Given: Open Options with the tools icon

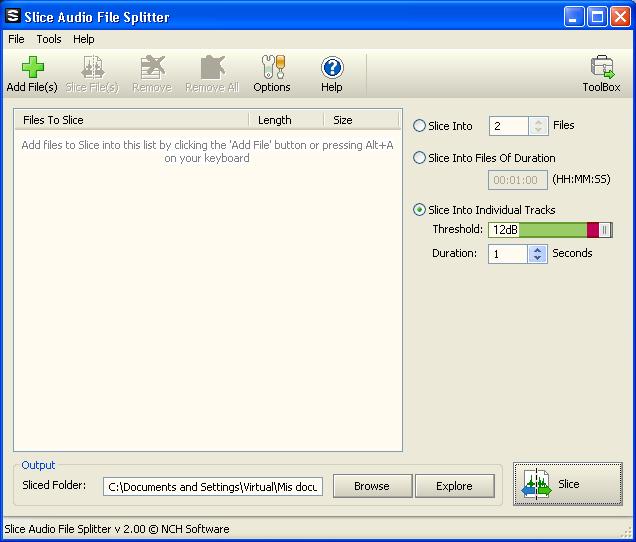Looking at the screenshot, I should pyautogui.click(x=272, y=67).
